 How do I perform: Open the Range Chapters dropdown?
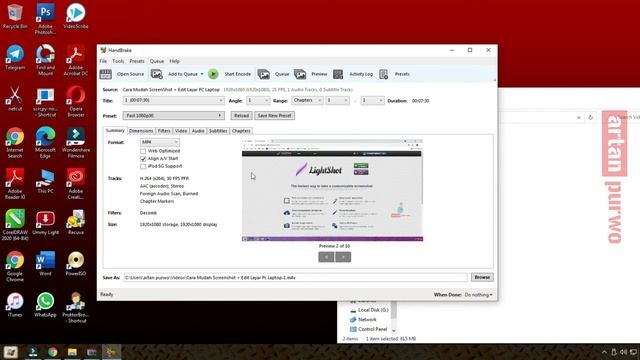tap(307, 100)
